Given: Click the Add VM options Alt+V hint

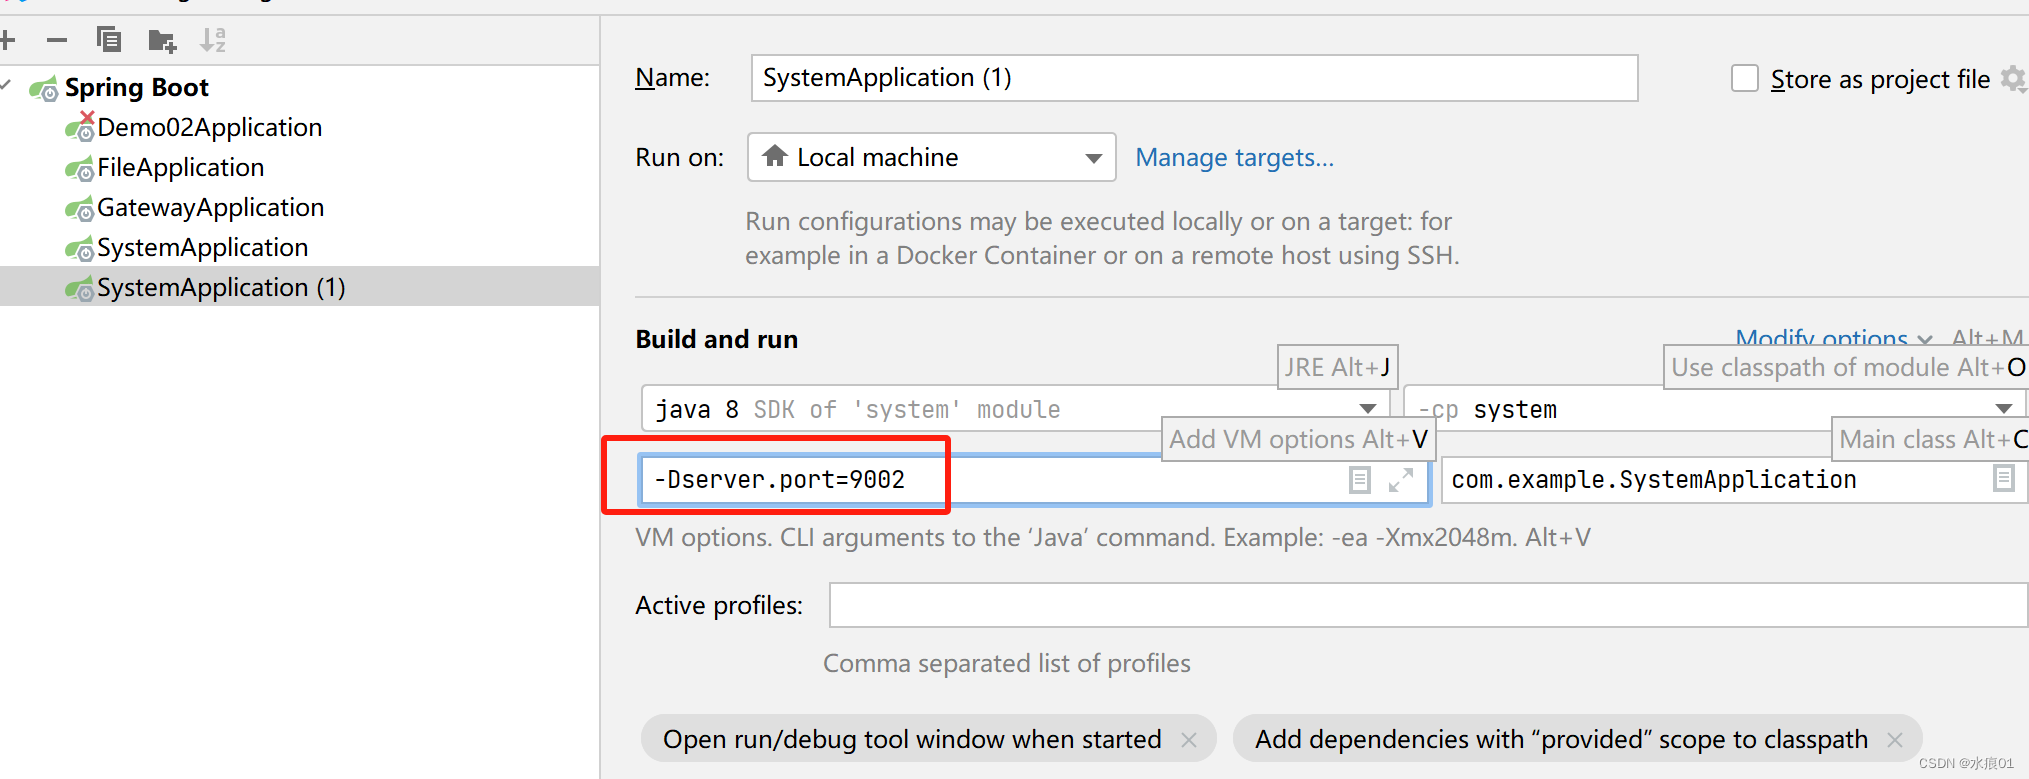Looking at the screenshot, I should coord(1298,439).
